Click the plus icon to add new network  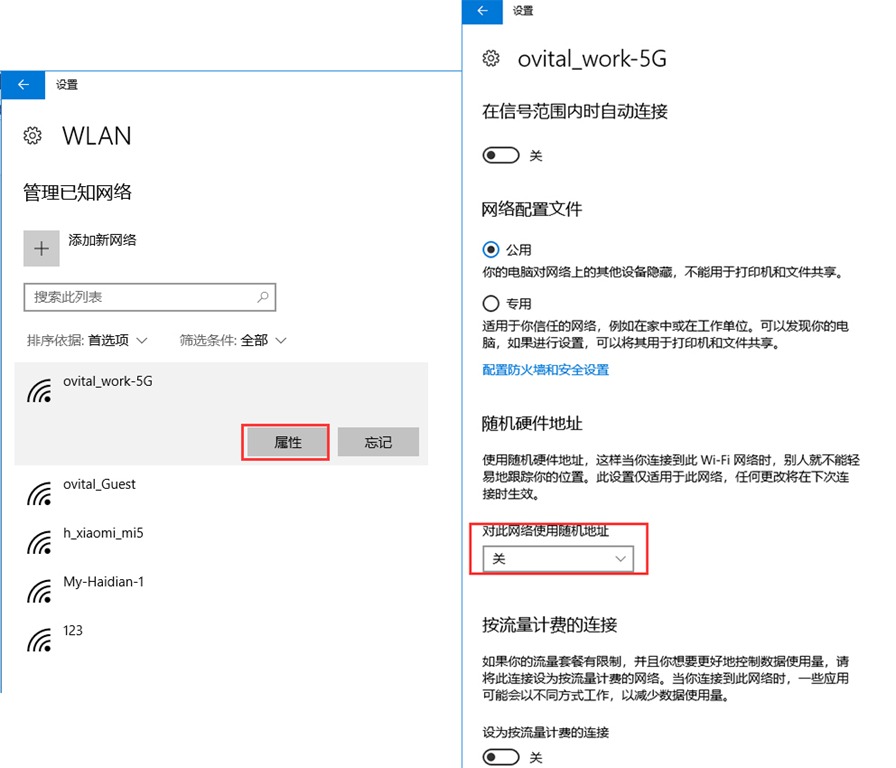coord(41,249)
